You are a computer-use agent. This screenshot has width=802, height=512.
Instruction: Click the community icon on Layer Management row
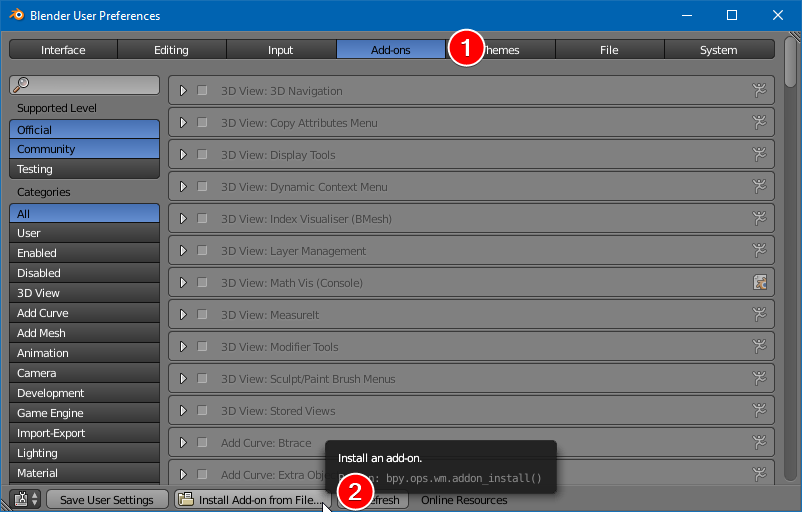(x=760, y=251)
